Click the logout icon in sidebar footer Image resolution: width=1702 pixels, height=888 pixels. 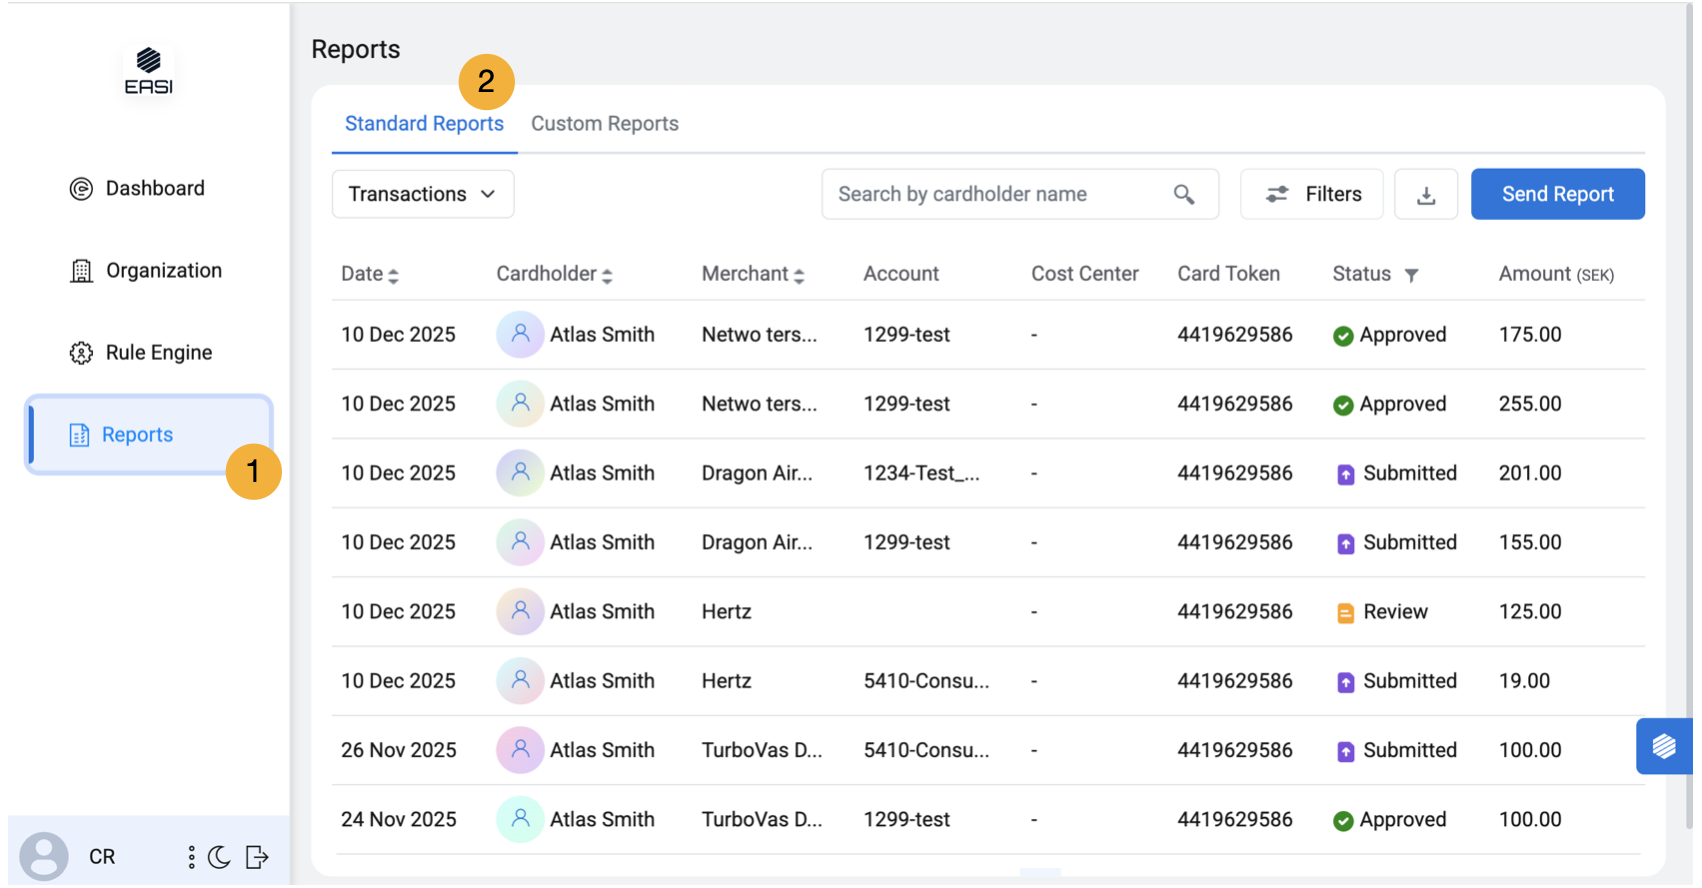[x=257, y=857]
